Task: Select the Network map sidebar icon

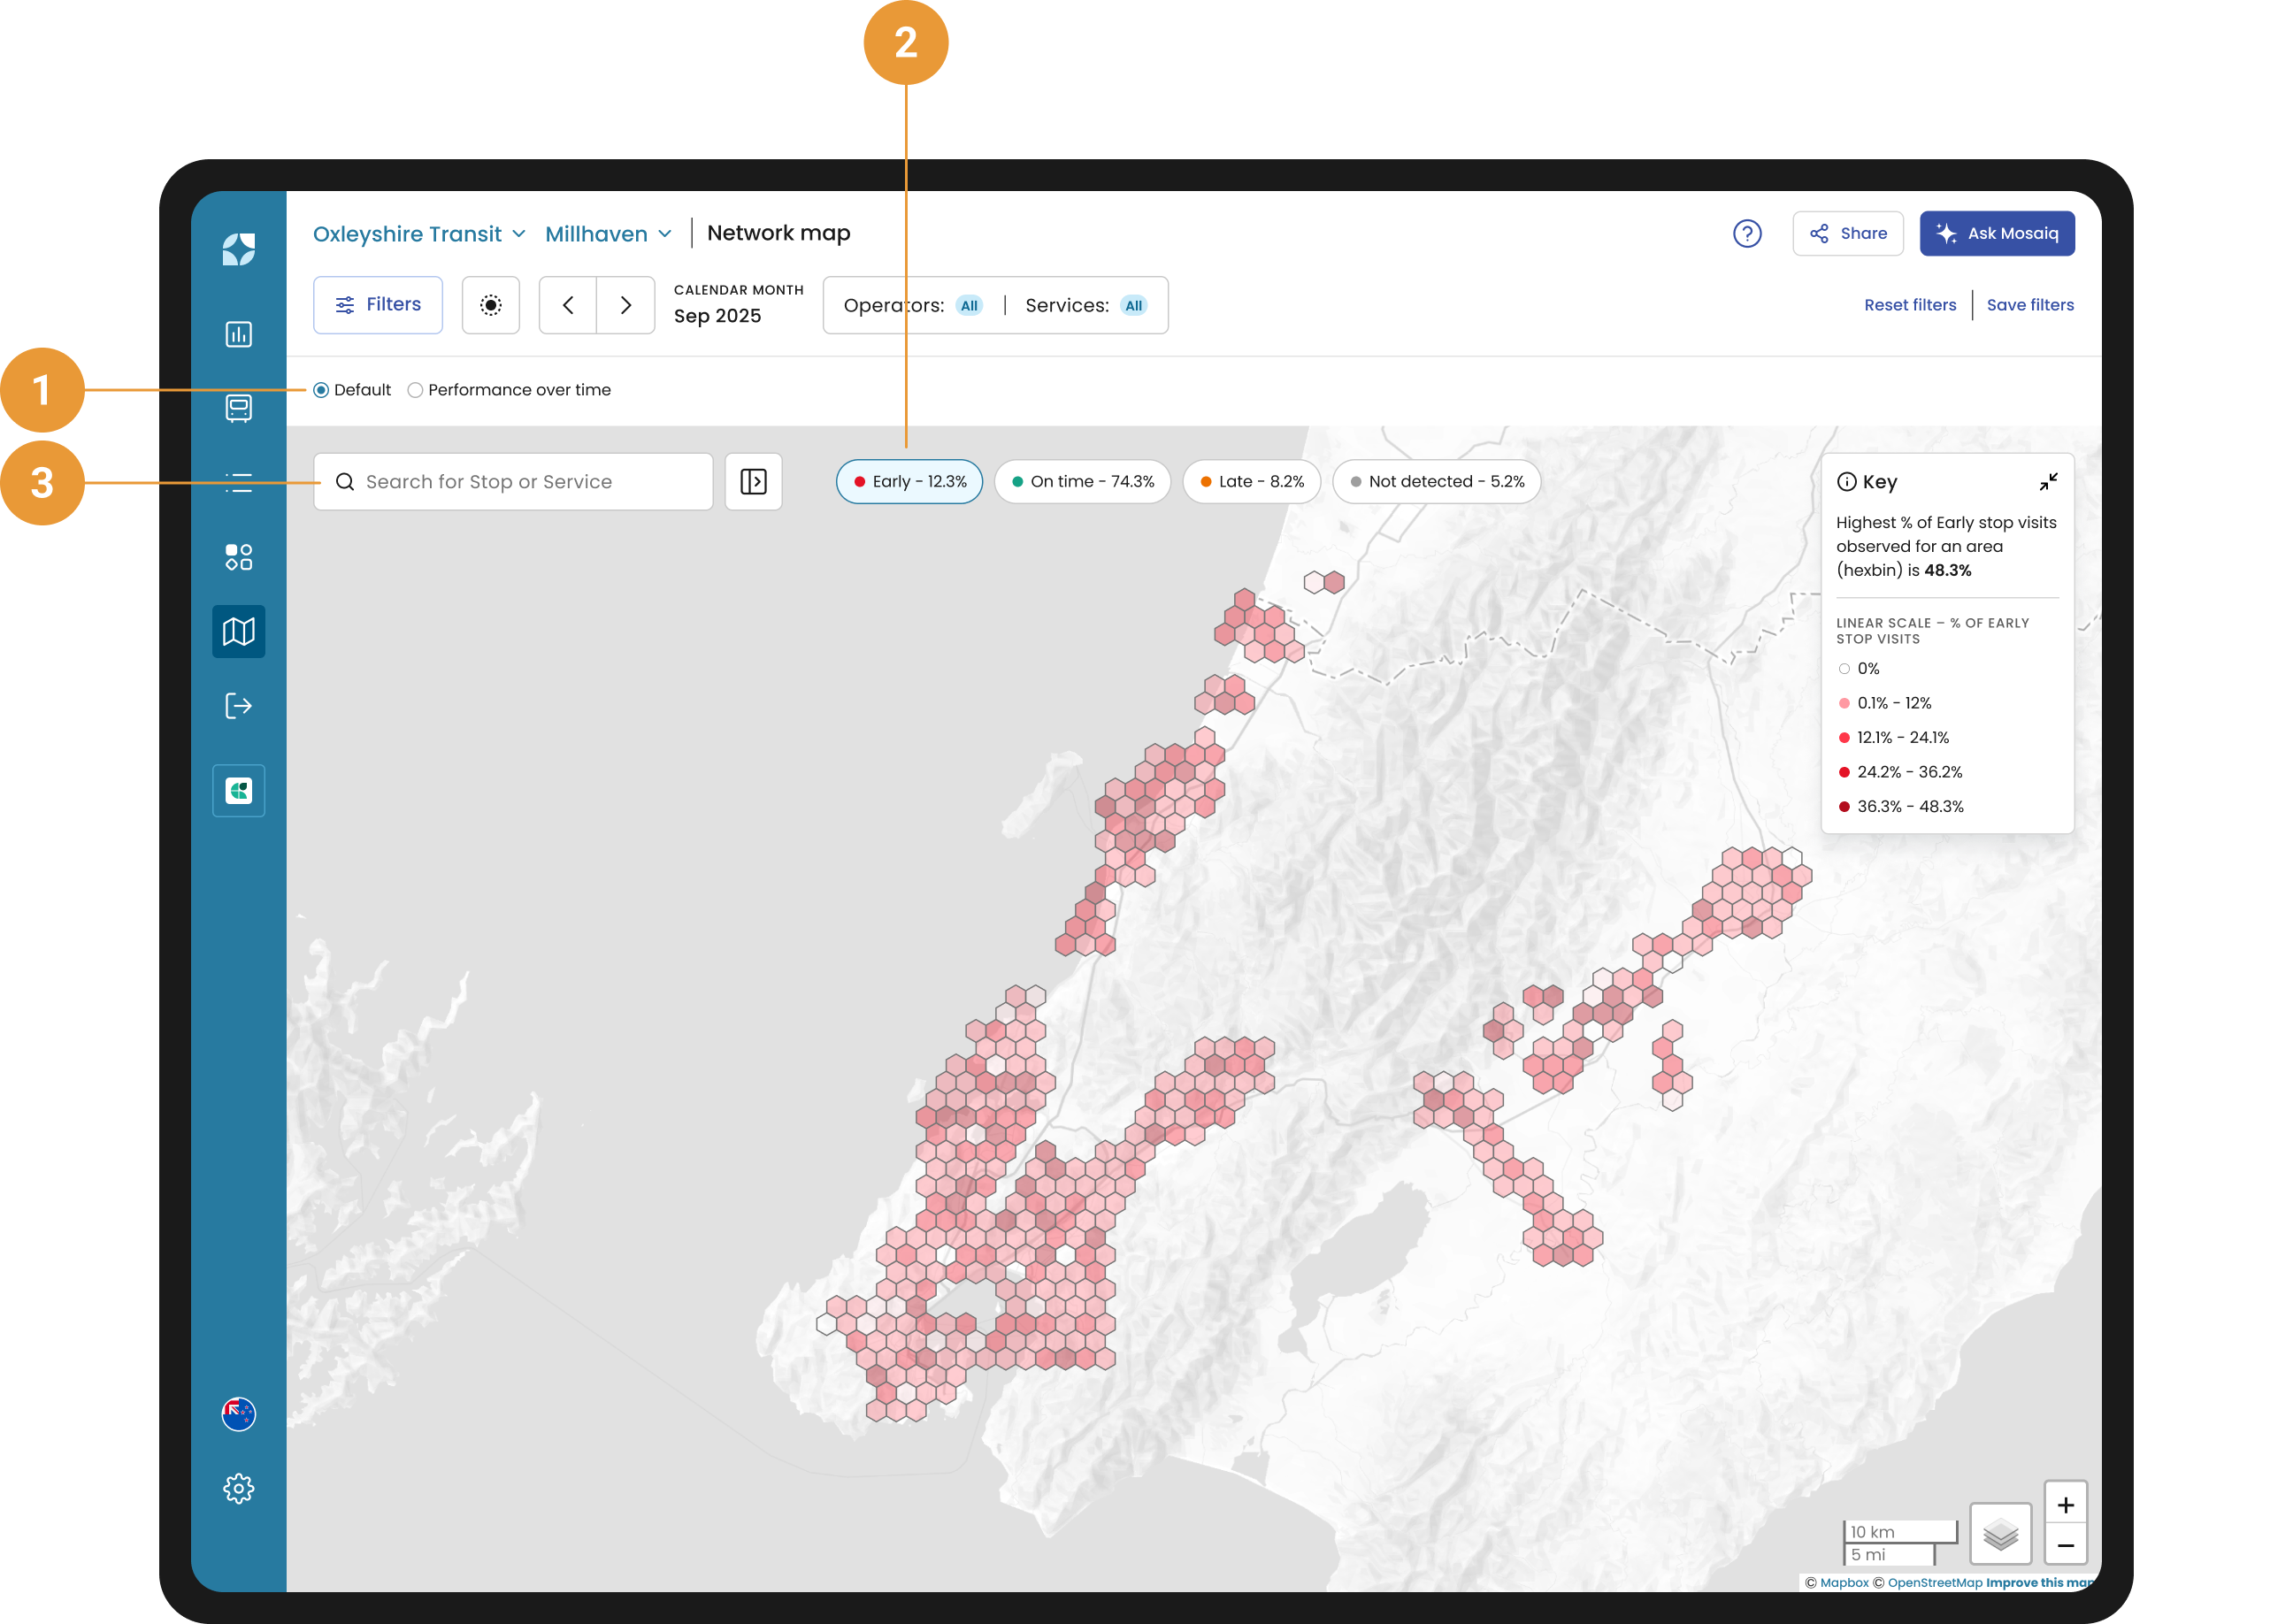Action: (238, 631)
